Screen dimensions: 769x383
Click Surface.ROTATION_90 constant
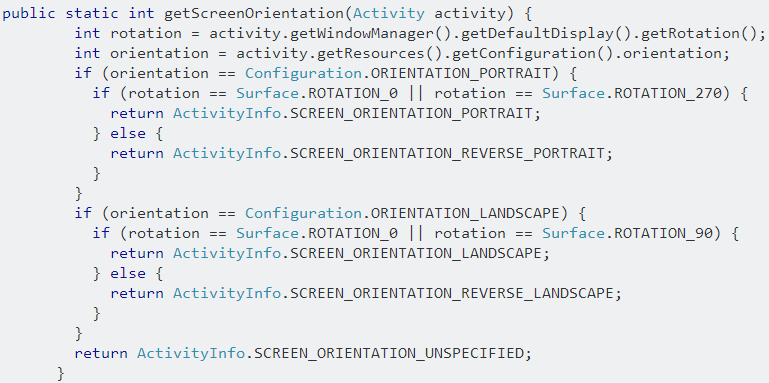tap(628, 233)
